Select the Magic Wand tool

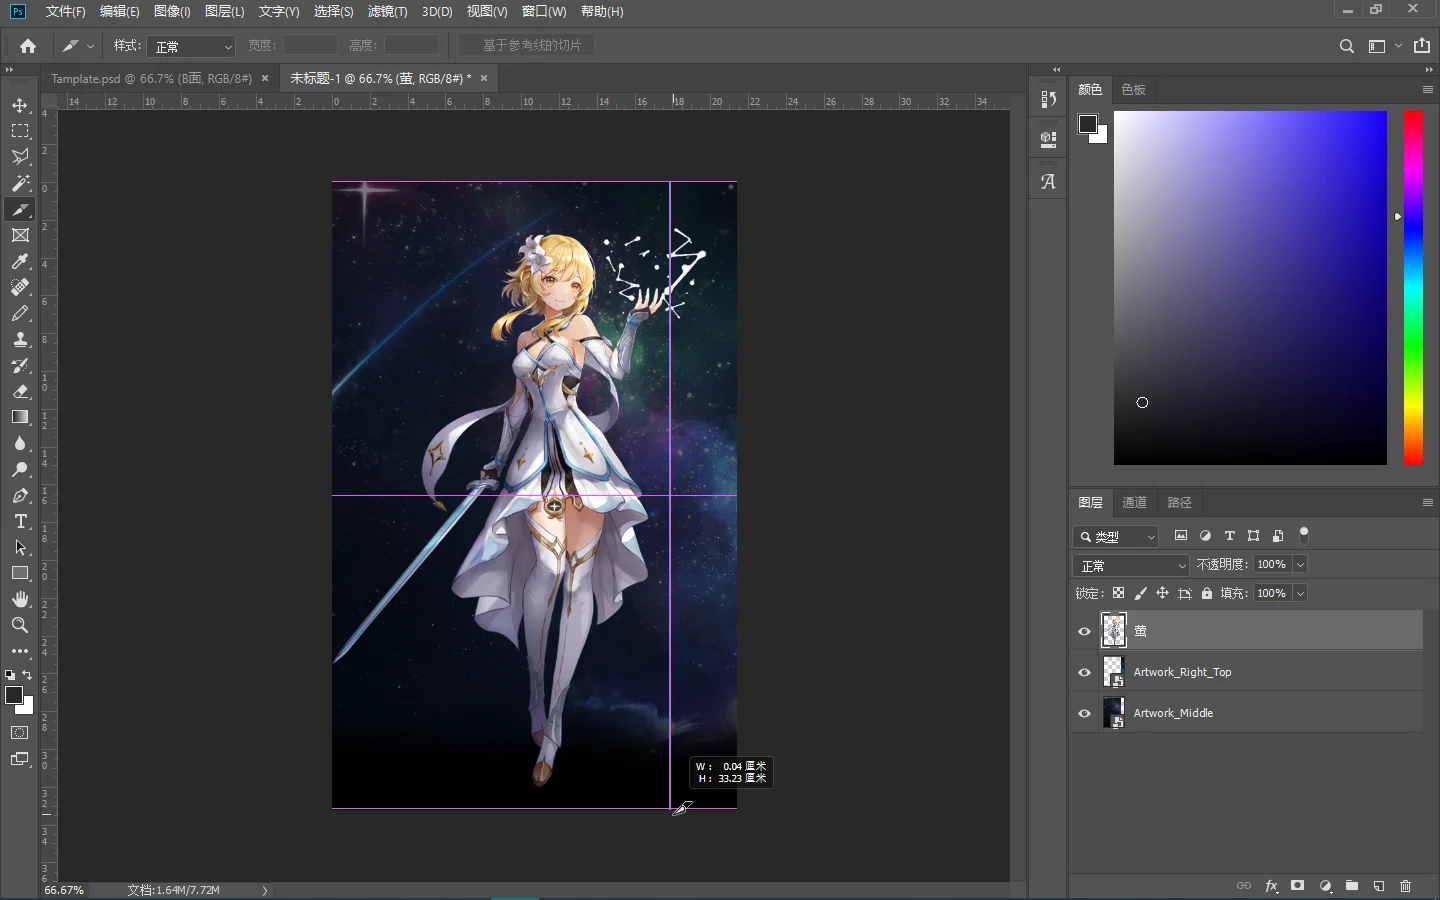tap(20, 183)
